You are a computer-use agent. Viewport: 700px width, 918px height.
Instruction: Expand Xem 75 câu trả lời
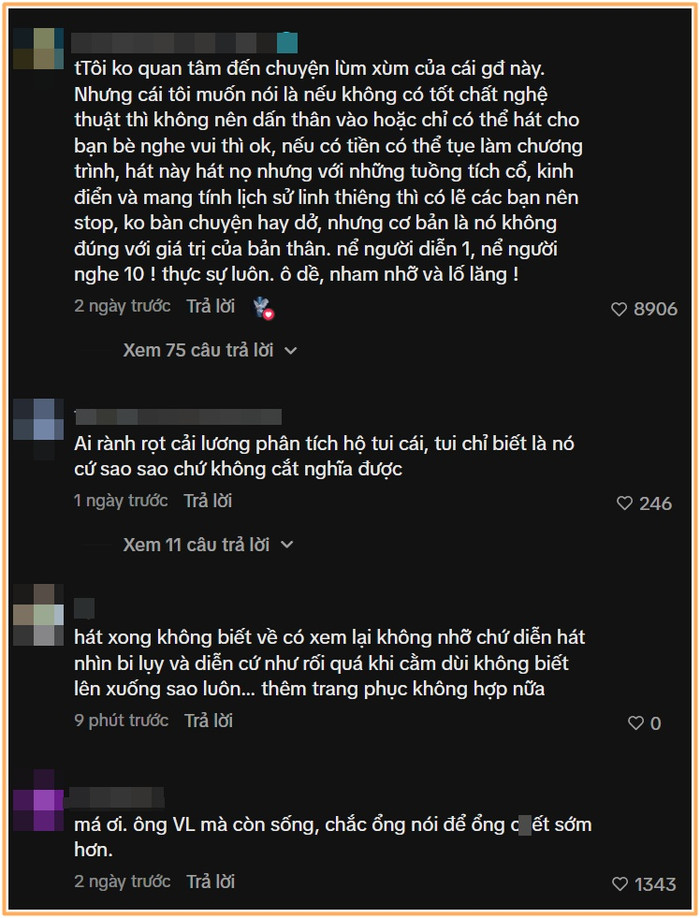coord(198,350)
